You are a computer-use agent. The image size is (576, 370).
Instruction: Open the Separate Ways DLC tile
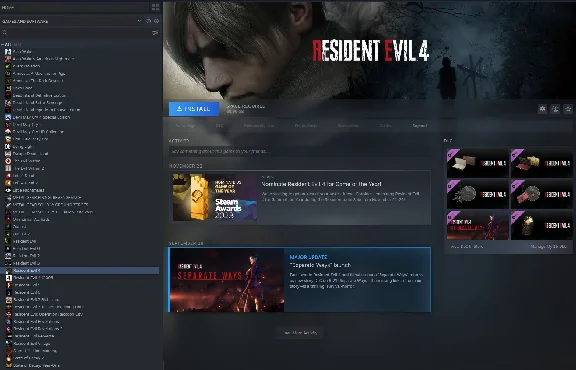pos(478,225)
